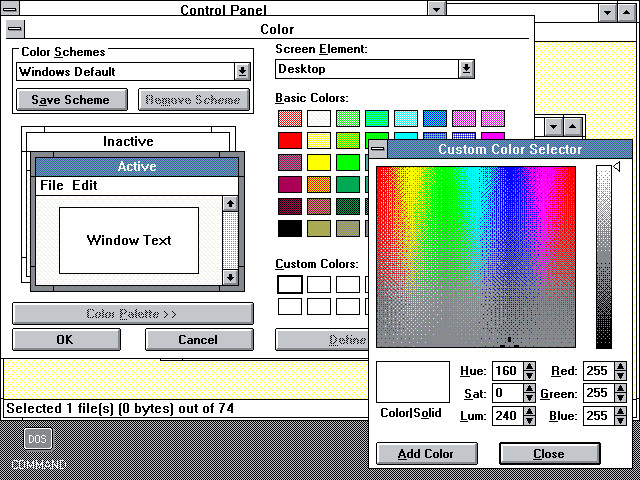Increase Hue with its up spinner arrow
Viewport: 640px width, 480px height.
point(530,366)
